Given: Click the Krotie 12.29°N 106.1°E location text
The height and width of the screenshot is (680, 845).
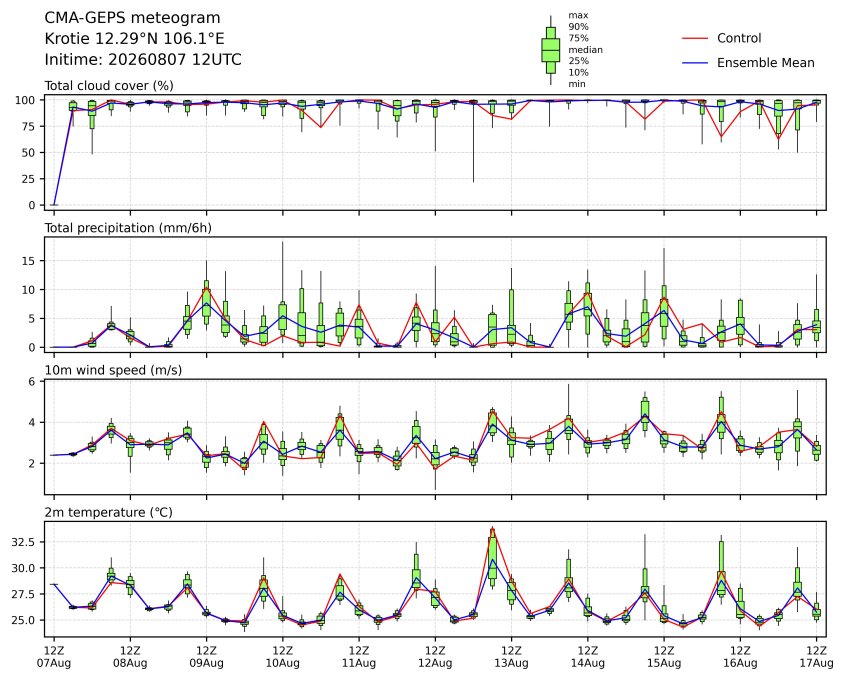Looking at the screenshot, I should click(134, 39).
